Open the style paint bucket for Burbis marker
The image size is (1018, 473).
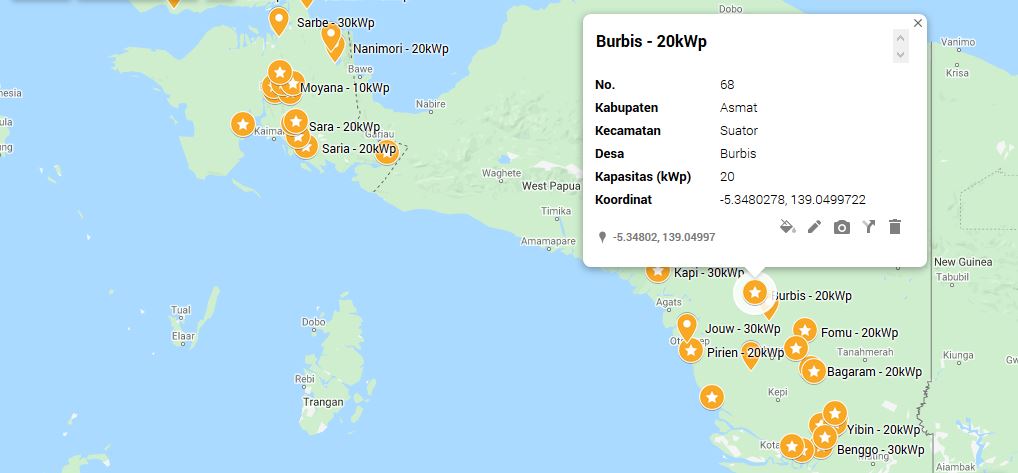tap(787, 227)
